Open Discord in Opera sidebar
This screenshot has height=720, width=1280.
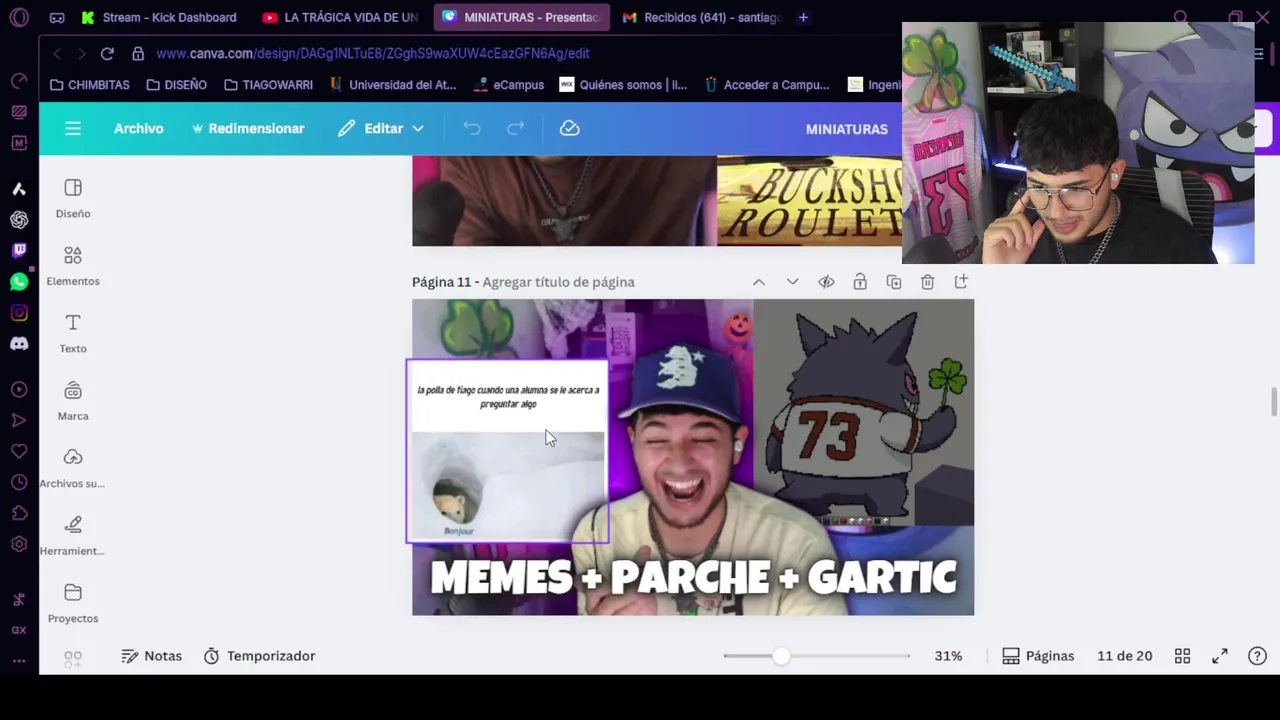click(19, 344)
